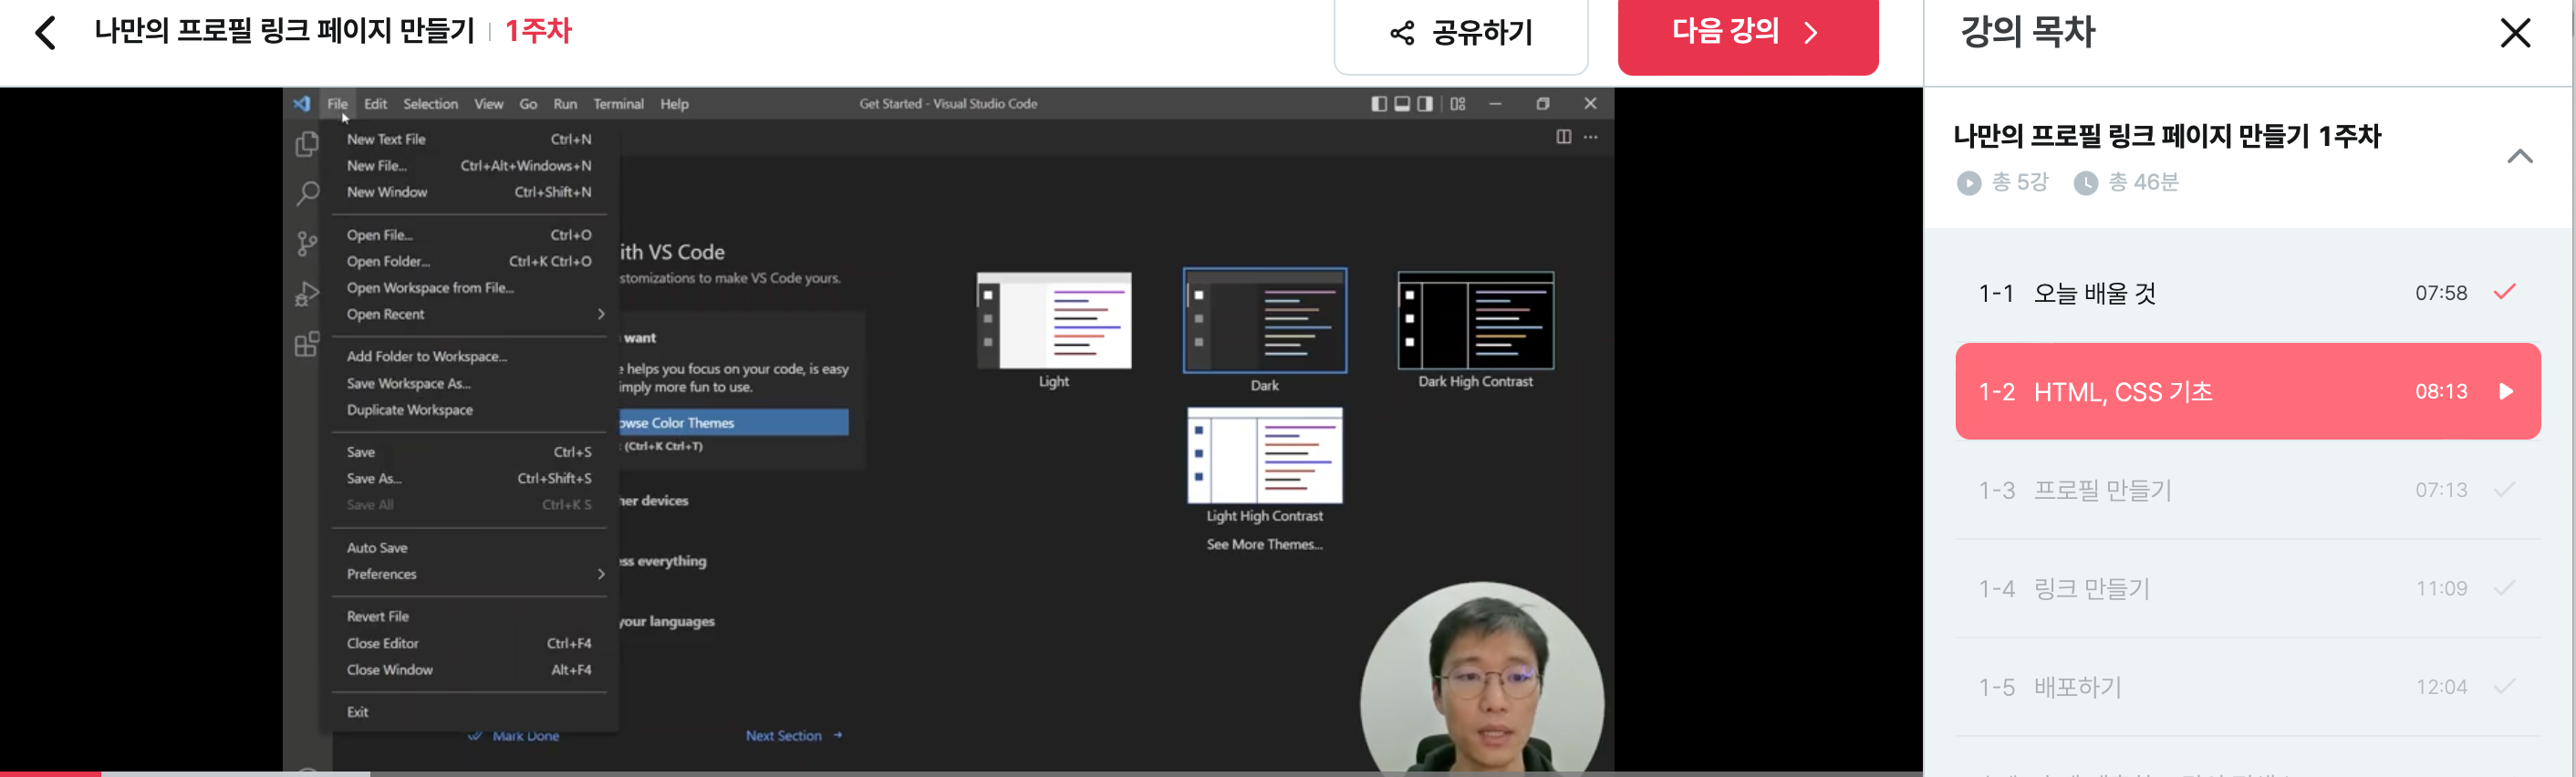Screen dimensions: 2576x777
Task: Open the Run menu
Action: 565,104
